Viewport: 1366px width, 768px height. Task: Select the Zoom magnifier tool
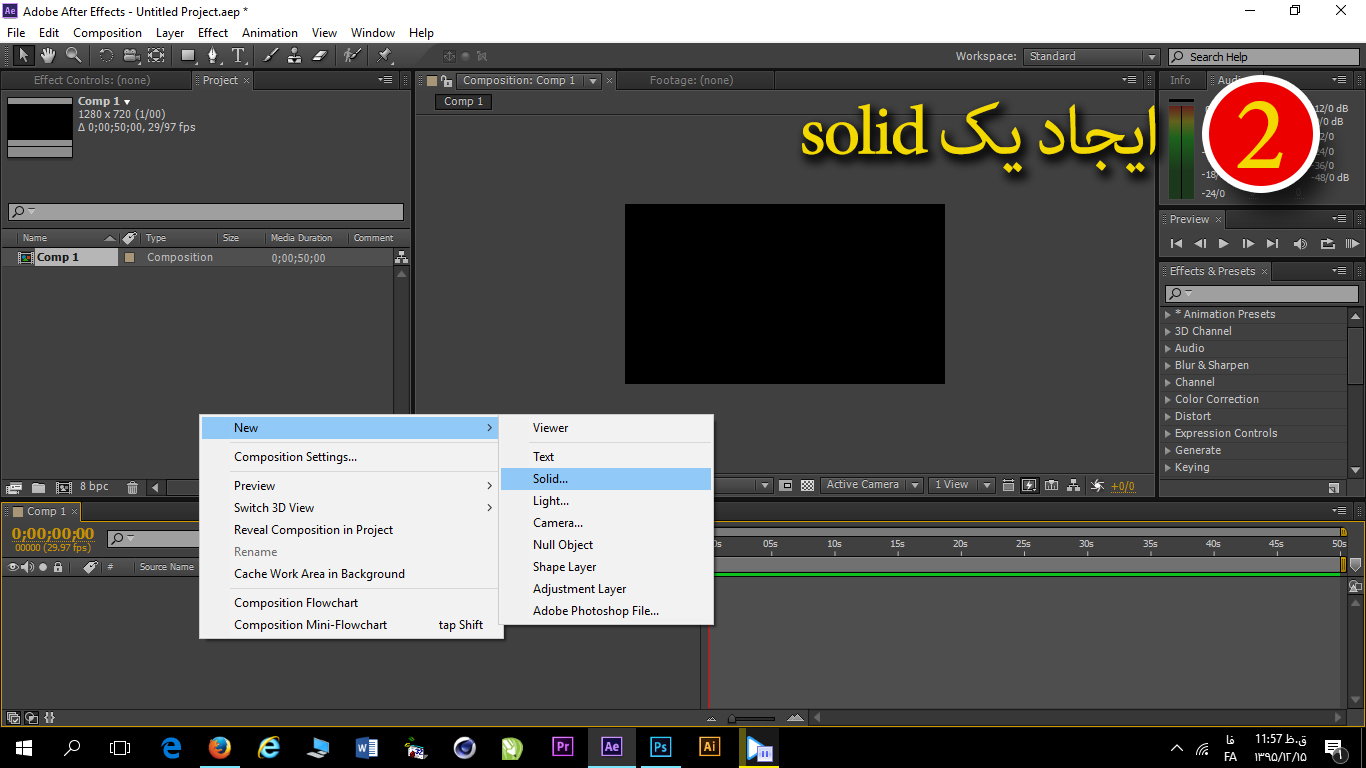tap(73, 56)
